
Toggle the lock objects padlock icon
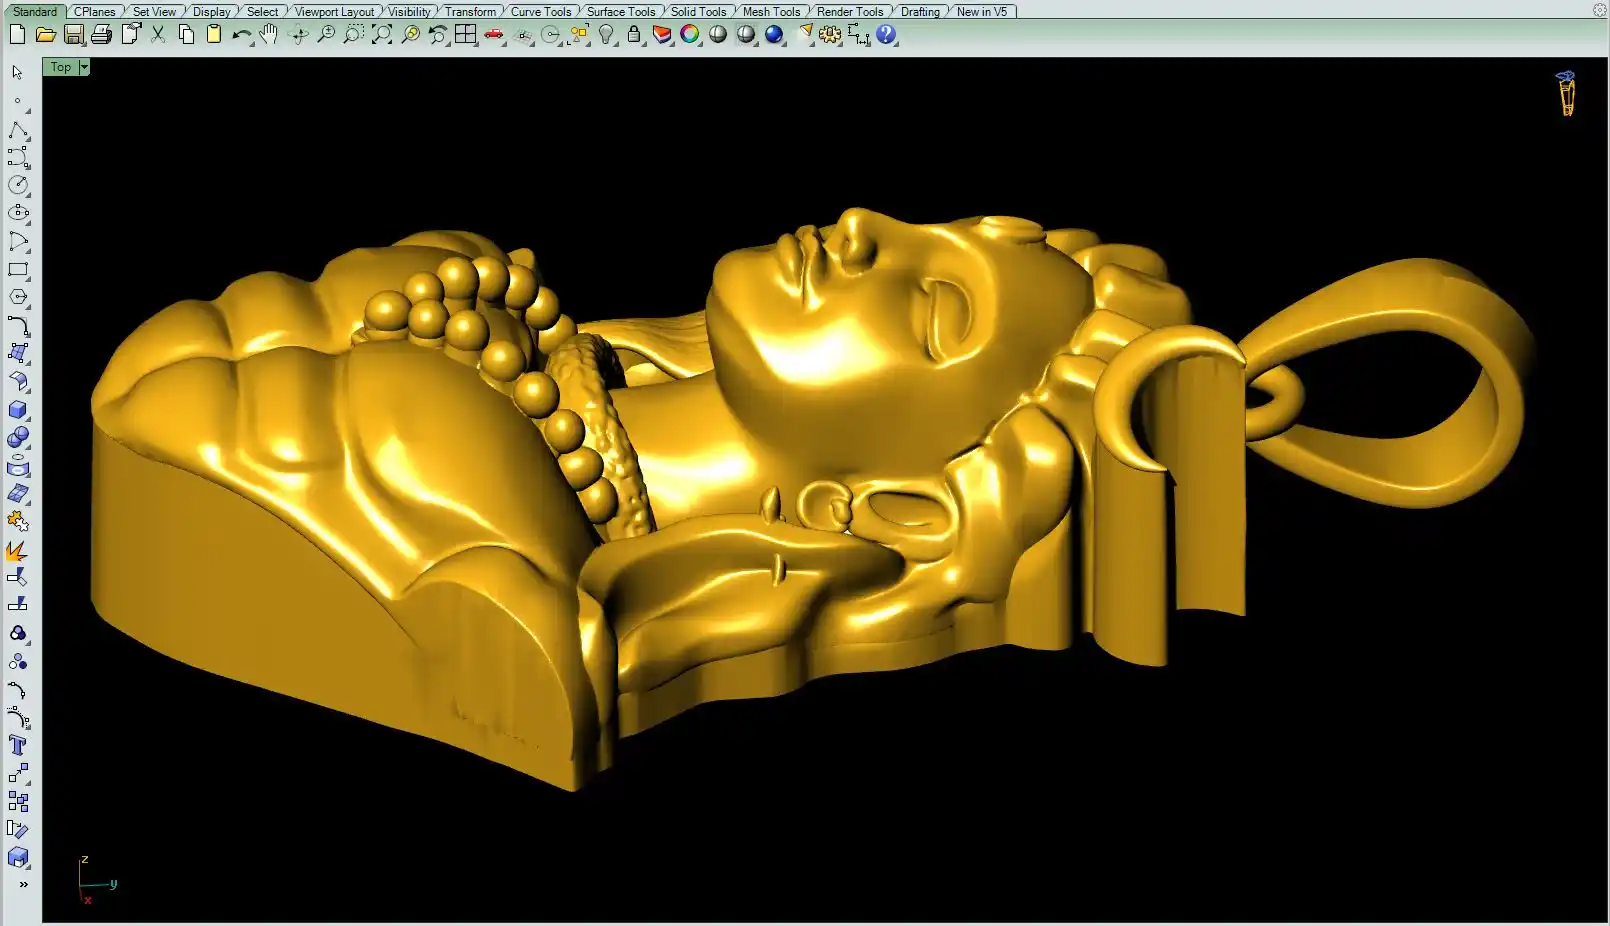[634, 35]
